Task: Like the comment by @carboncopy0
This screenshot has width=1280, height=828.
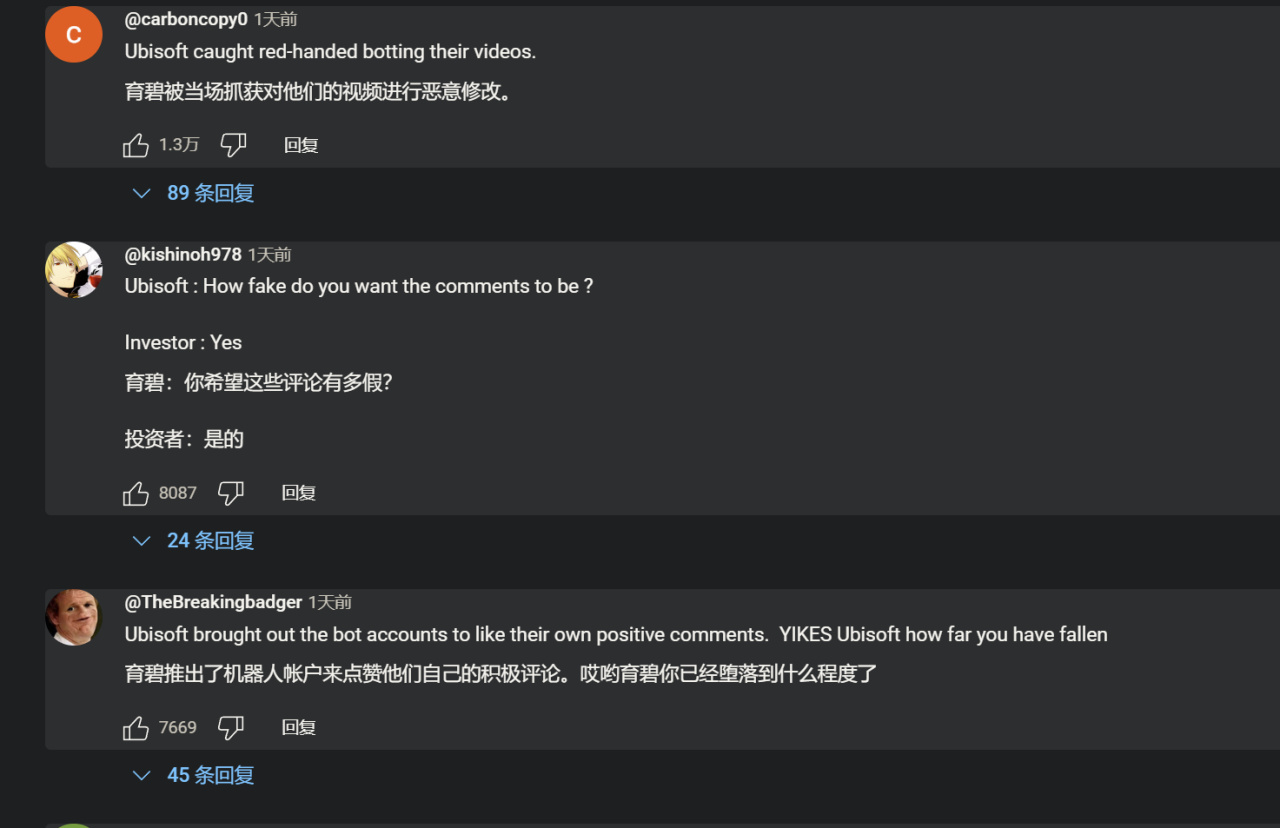Action: pyautogui.click(x=136, y=146)
